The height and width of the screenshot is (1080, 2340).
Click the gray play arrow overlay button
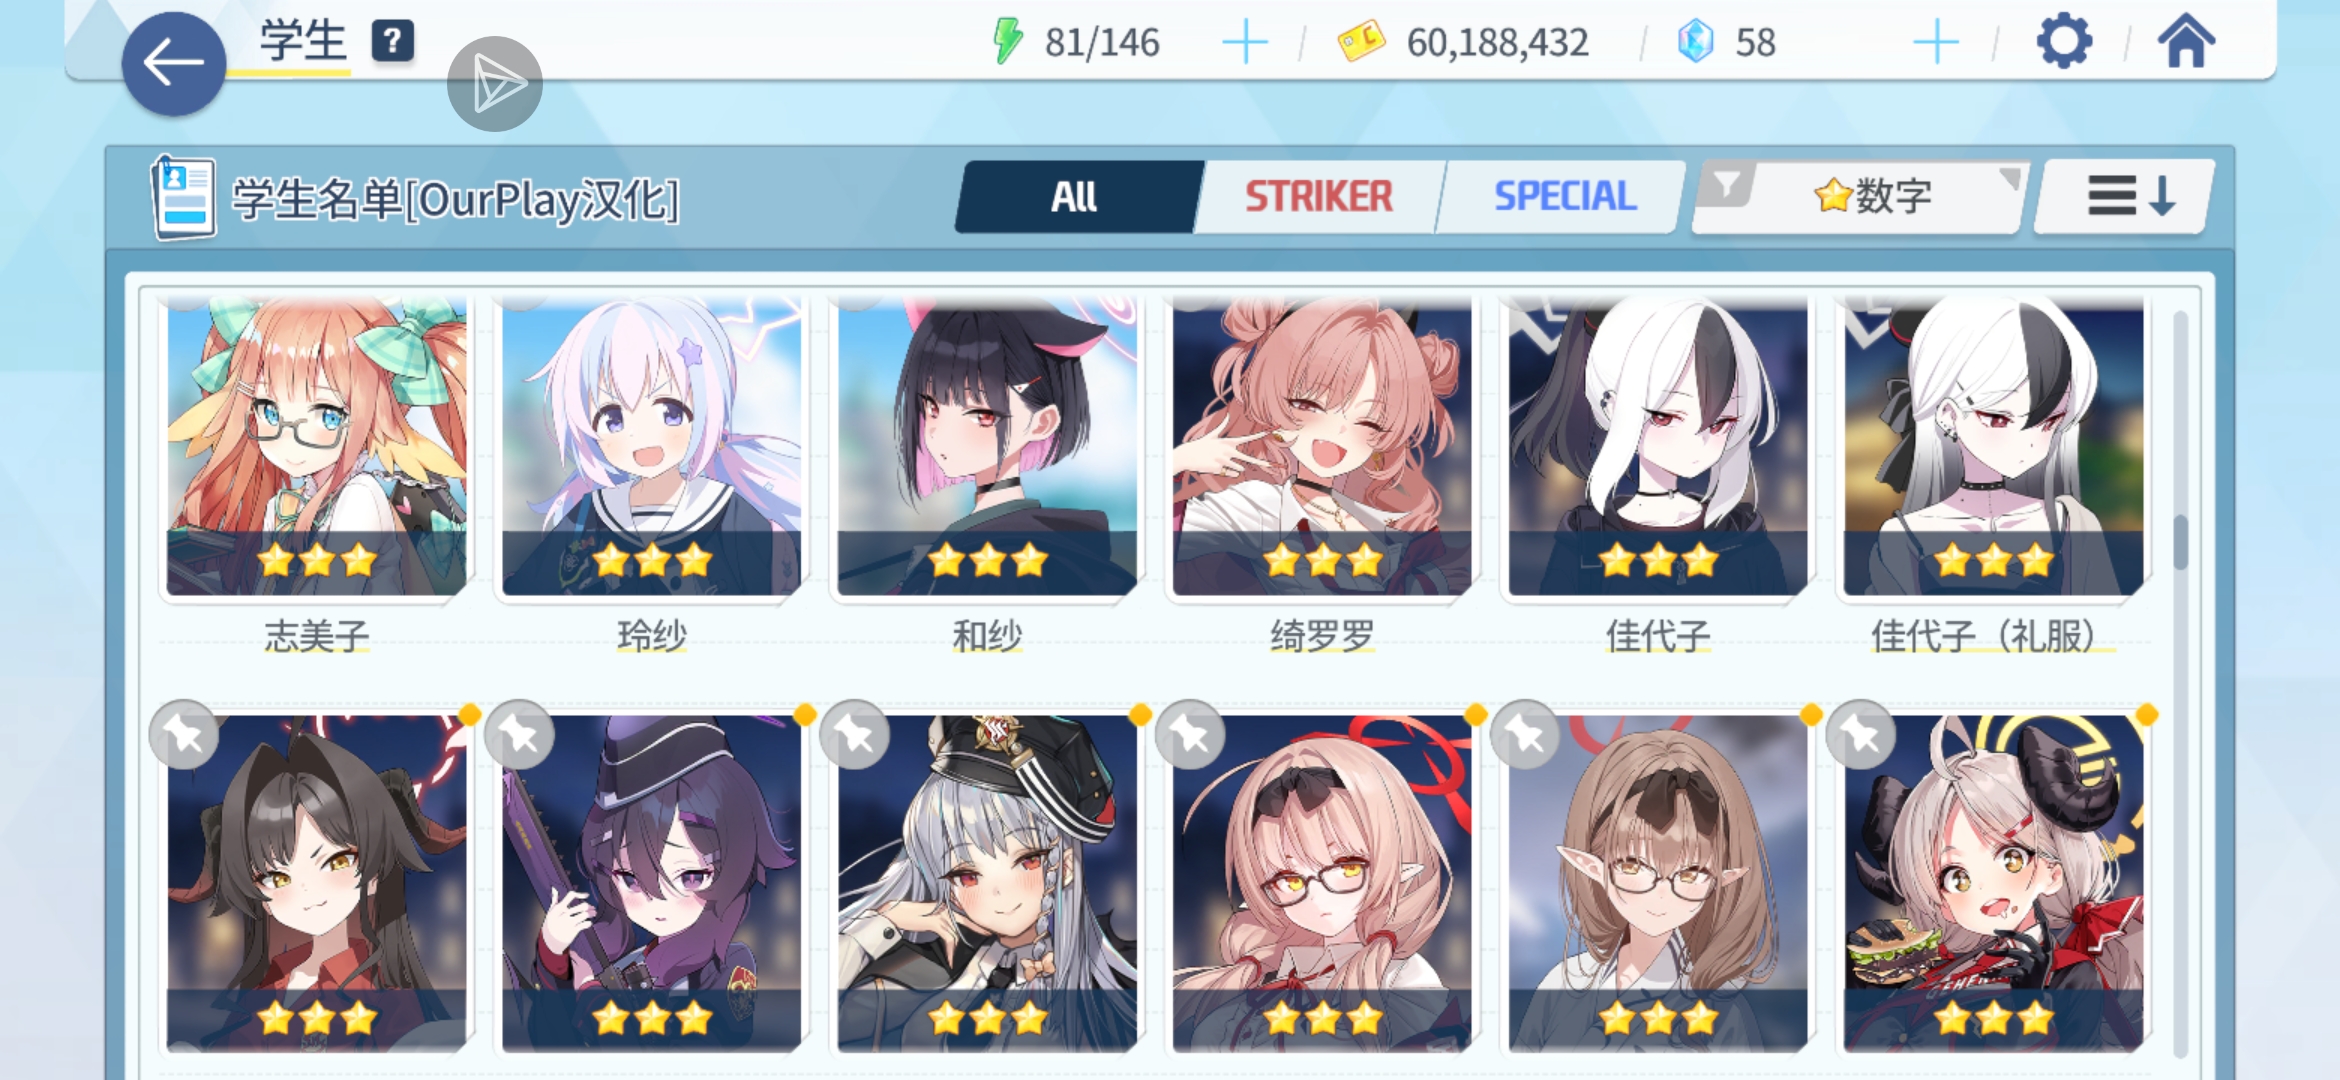(495, 84)
